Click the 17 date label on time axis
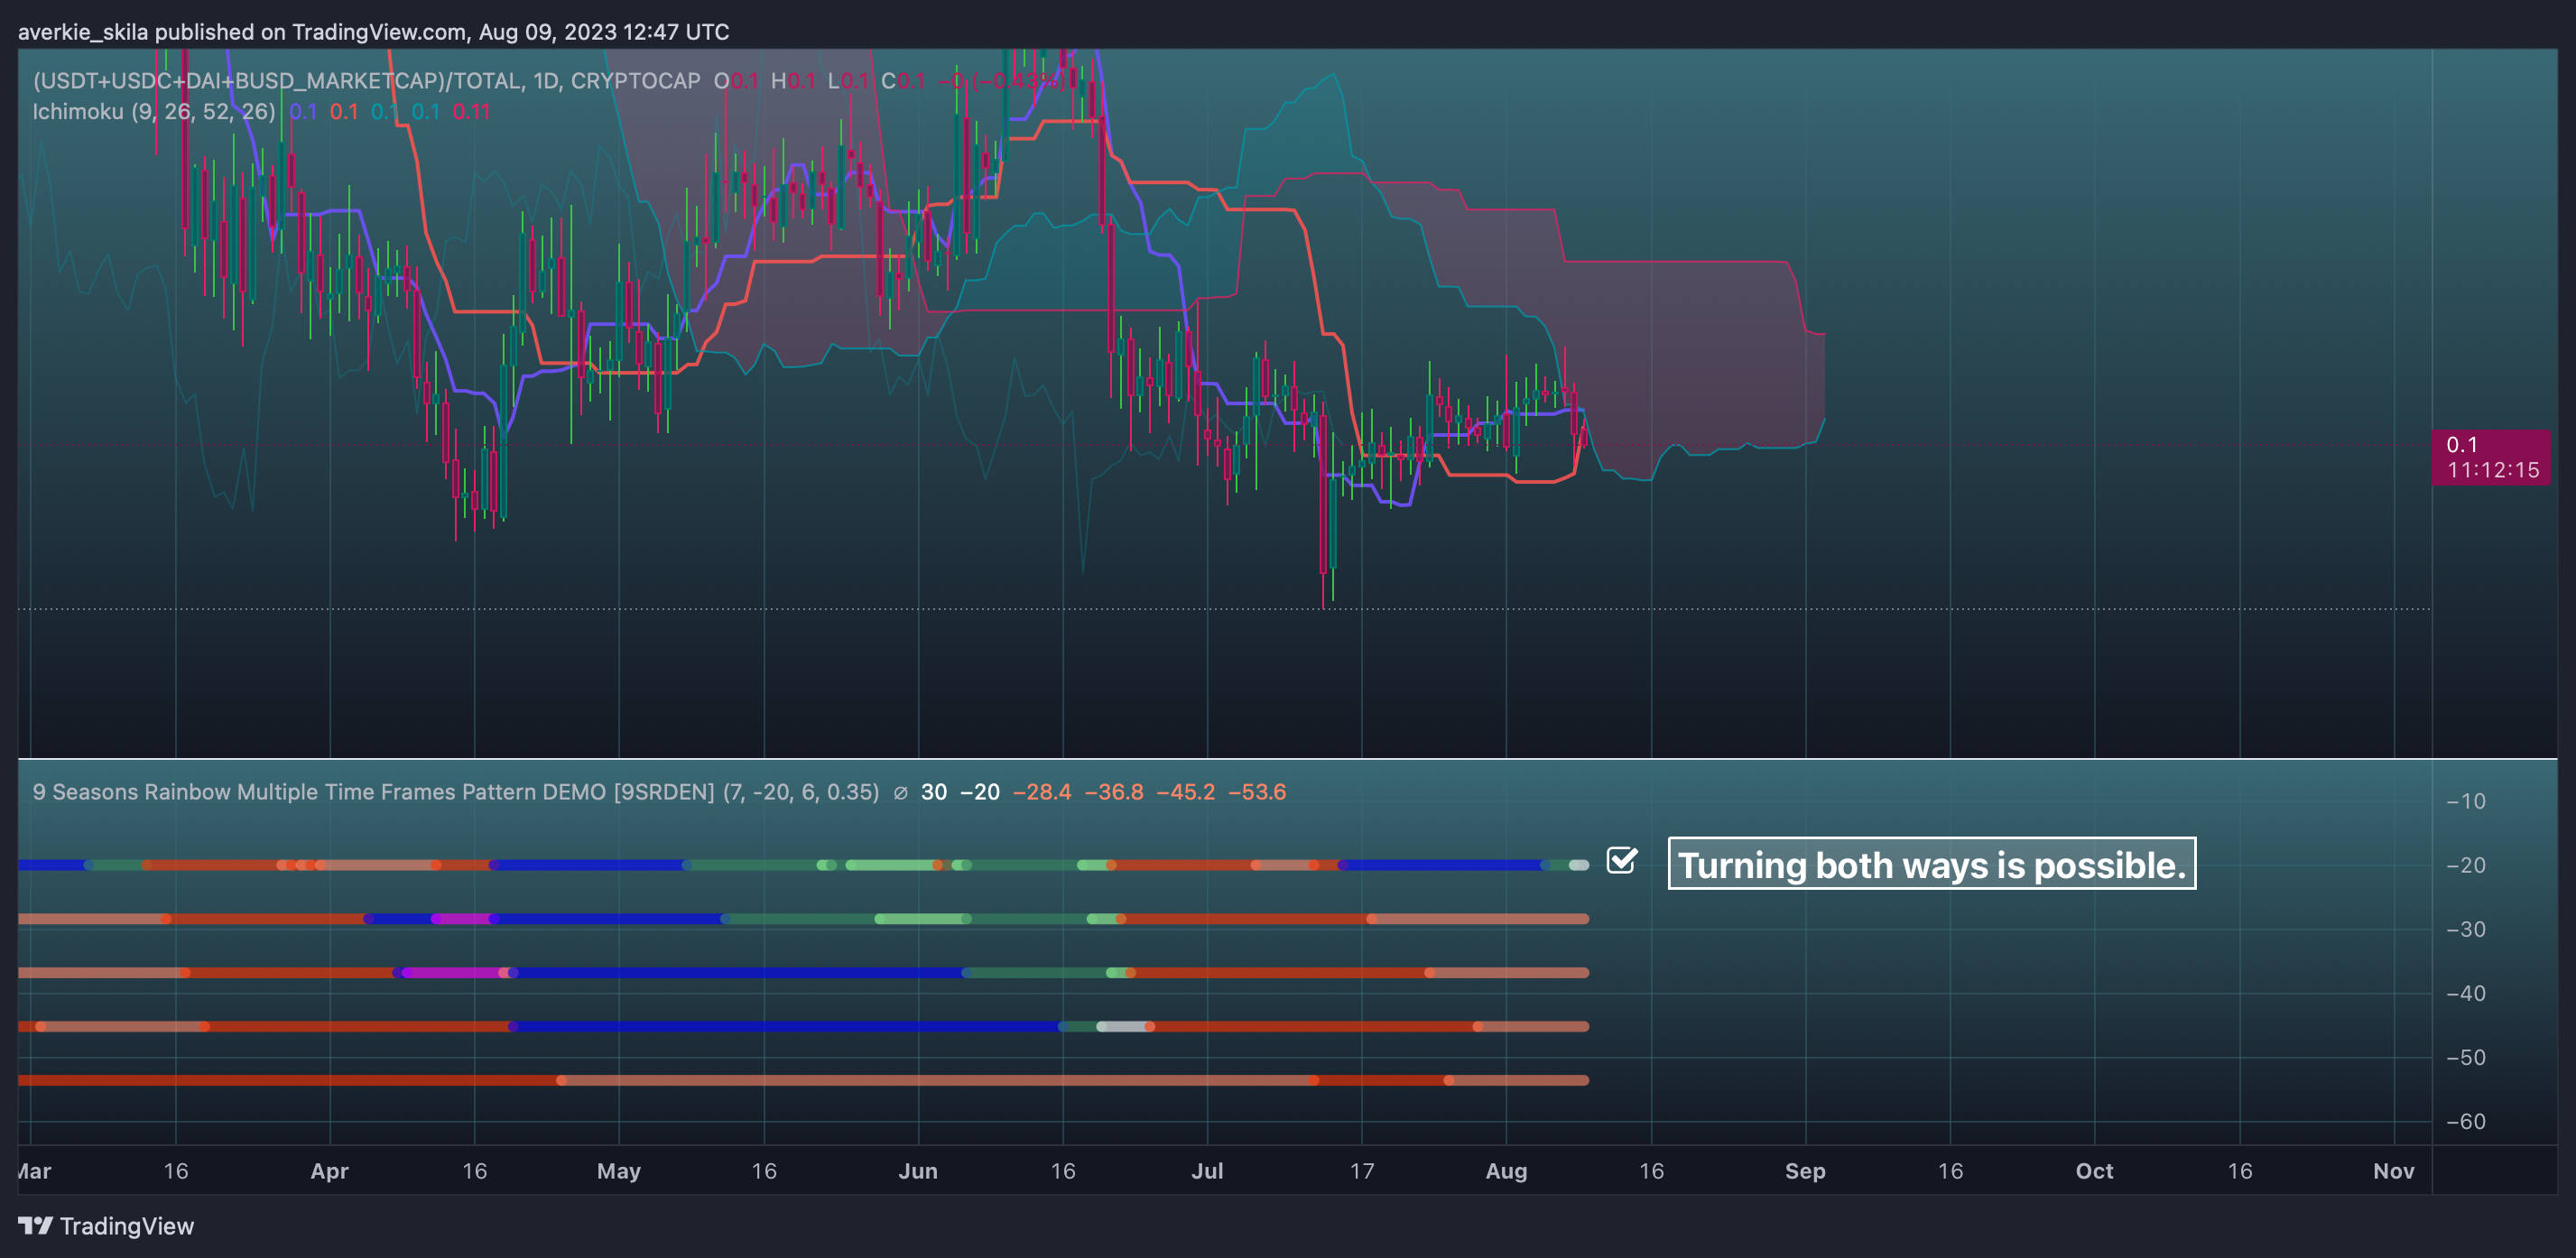The image size is (2576, 1258). tap(1362, 1170)
